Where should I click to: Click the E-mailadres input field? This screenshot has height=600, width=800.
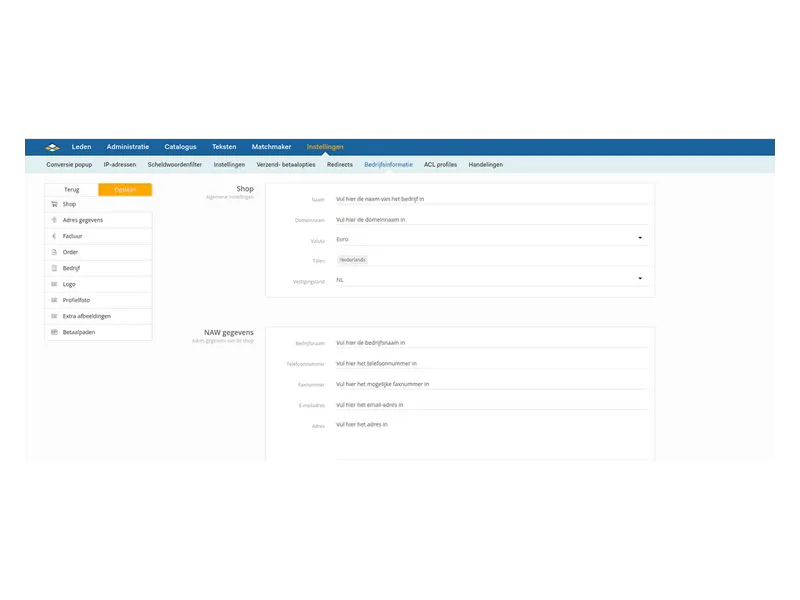tap(492, 405)
